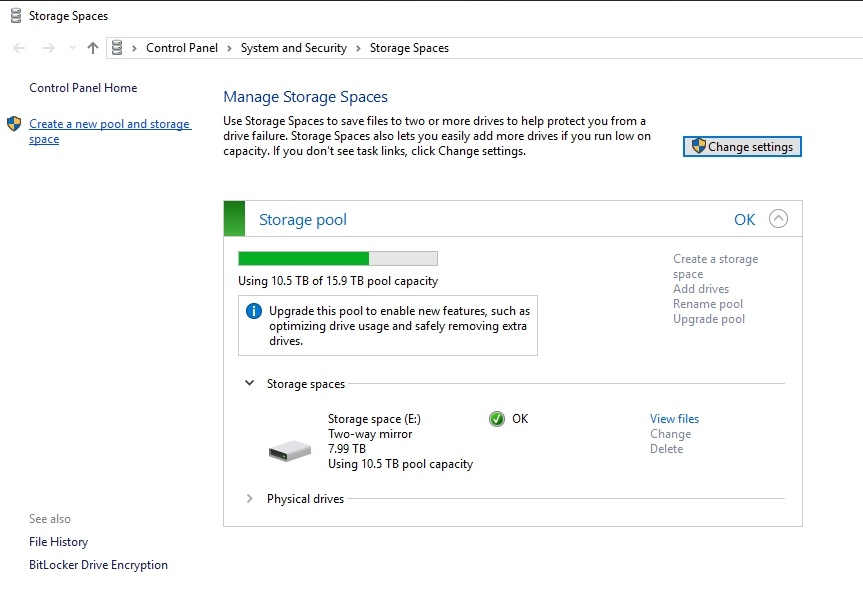Click the pool OK status text
This screenshot has height=592, width=863.
coord(745,220)
